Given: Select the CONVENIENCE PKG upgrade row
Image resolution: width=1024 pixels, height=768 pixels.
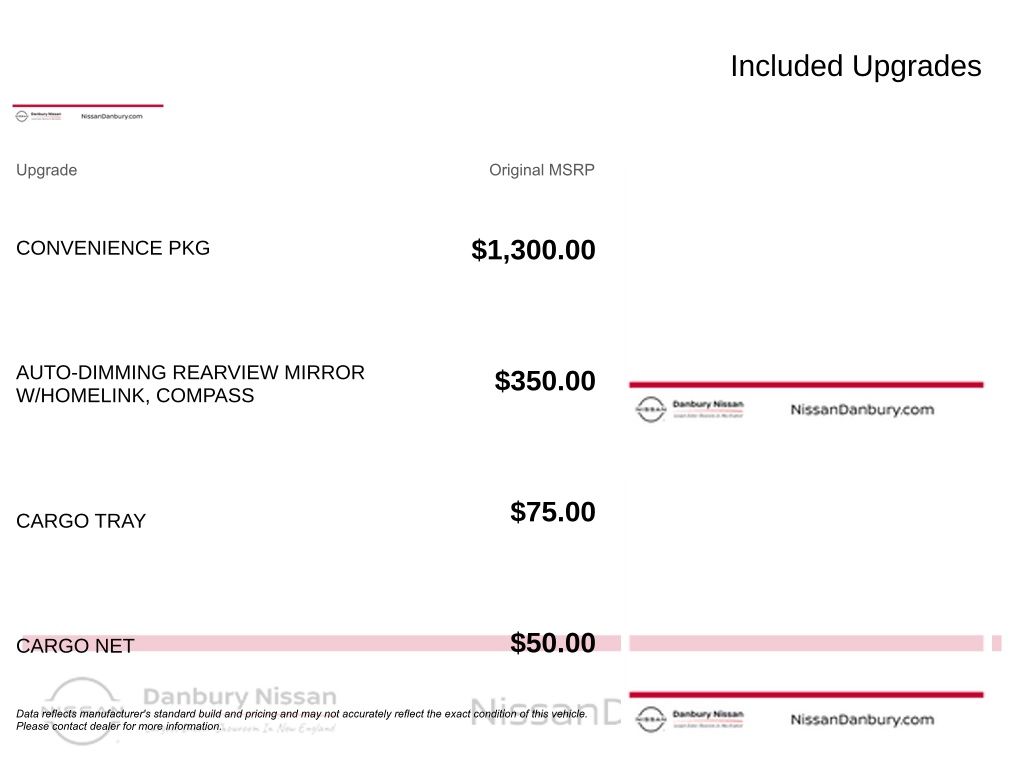Looking at the screenshot, I should [113, 248].
